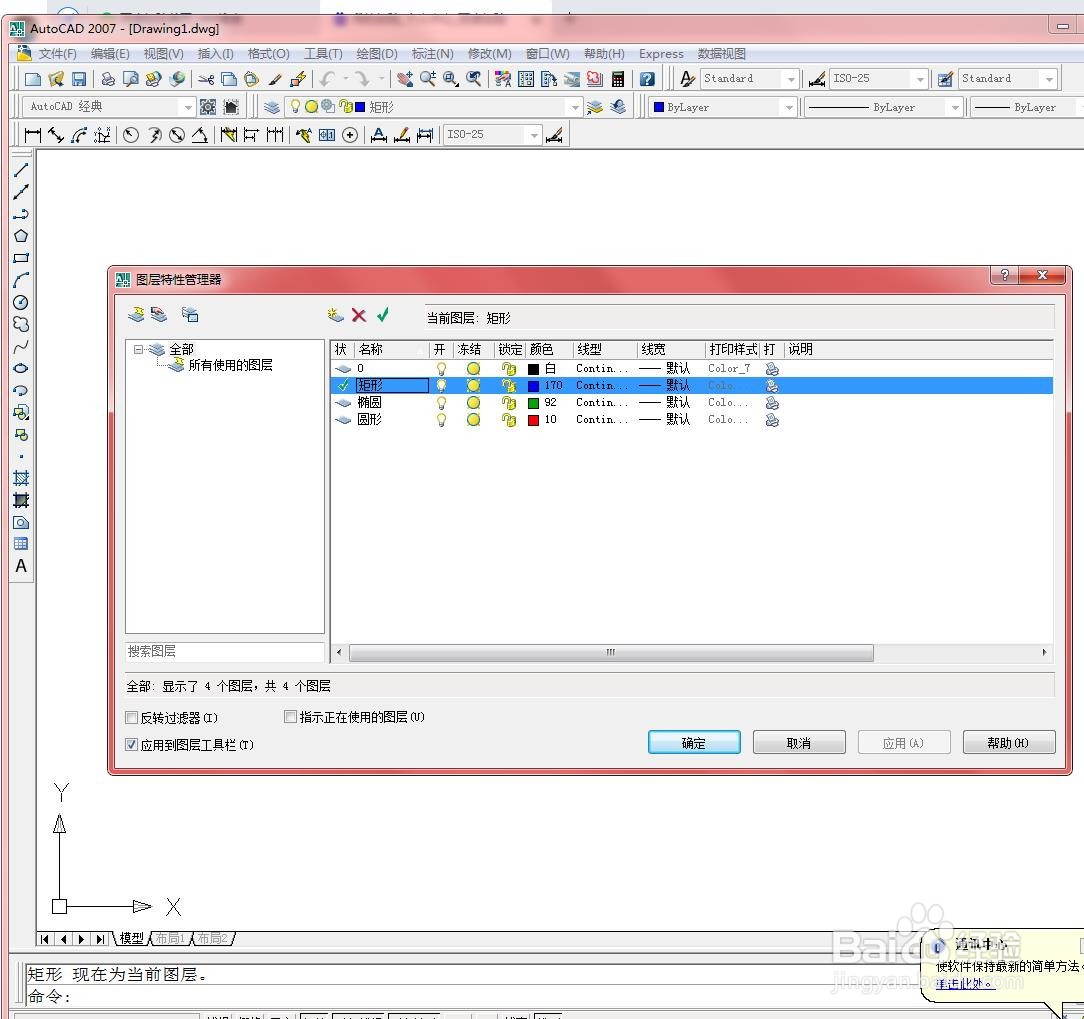
Task: Click the New Layer icon in layer manager
Action: pos(335,315)
